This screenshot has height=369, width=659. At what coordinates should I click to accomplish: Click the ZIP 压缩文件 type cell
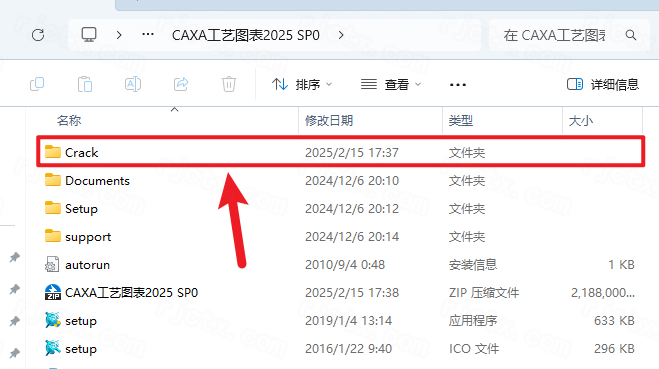point(484,293)
